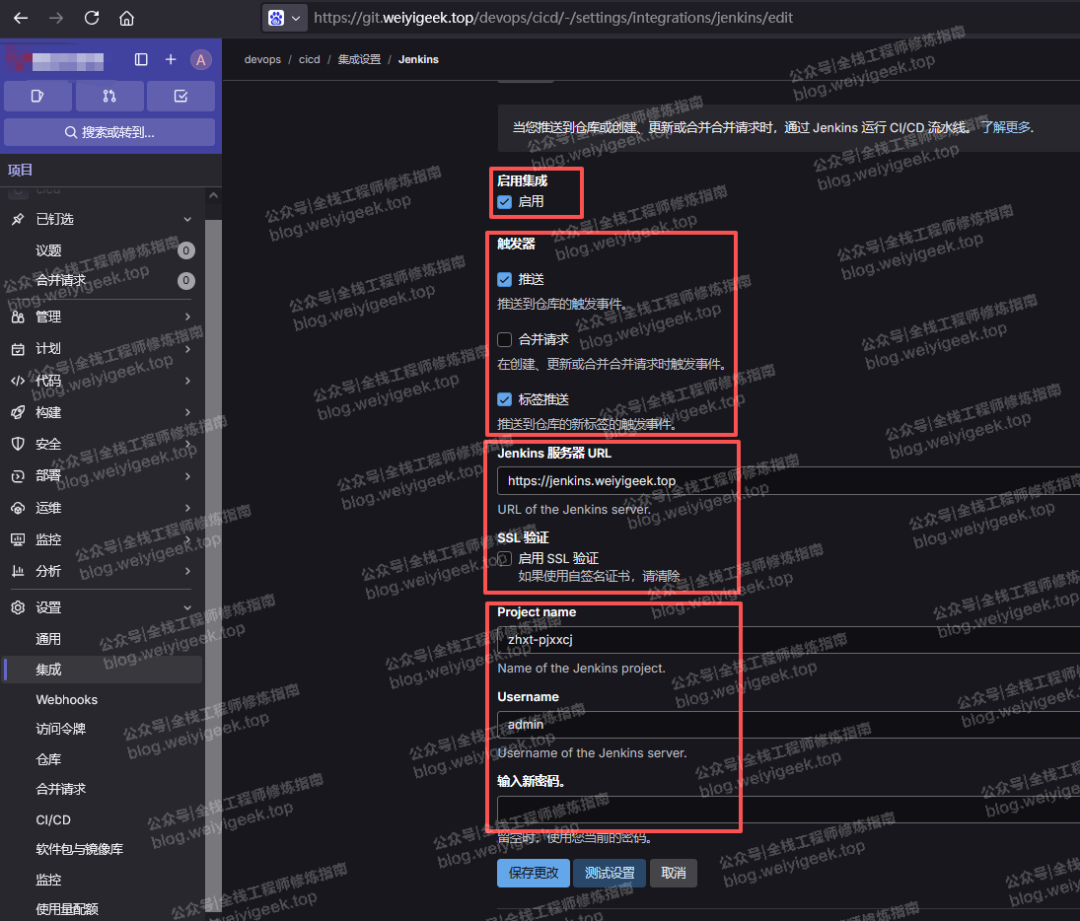Expand the 计划 menu chevron
Viewport: 1080px width, 921px height.
pos(187,349)
